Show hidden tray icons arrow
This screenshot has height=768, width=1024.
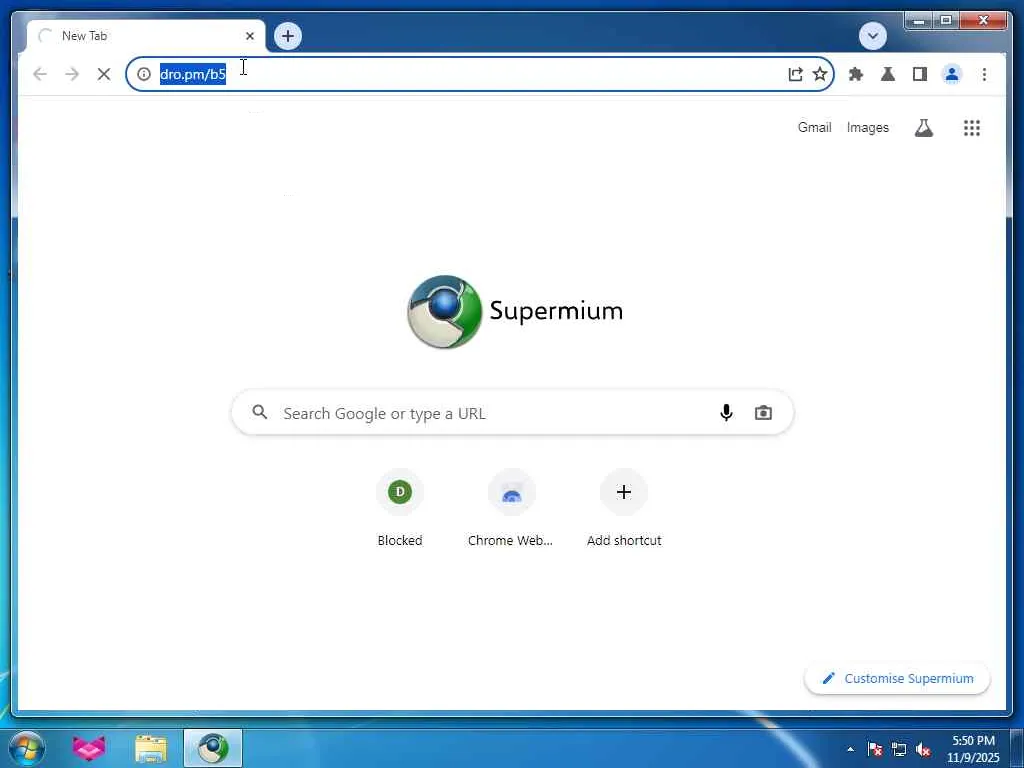[850, 749]
